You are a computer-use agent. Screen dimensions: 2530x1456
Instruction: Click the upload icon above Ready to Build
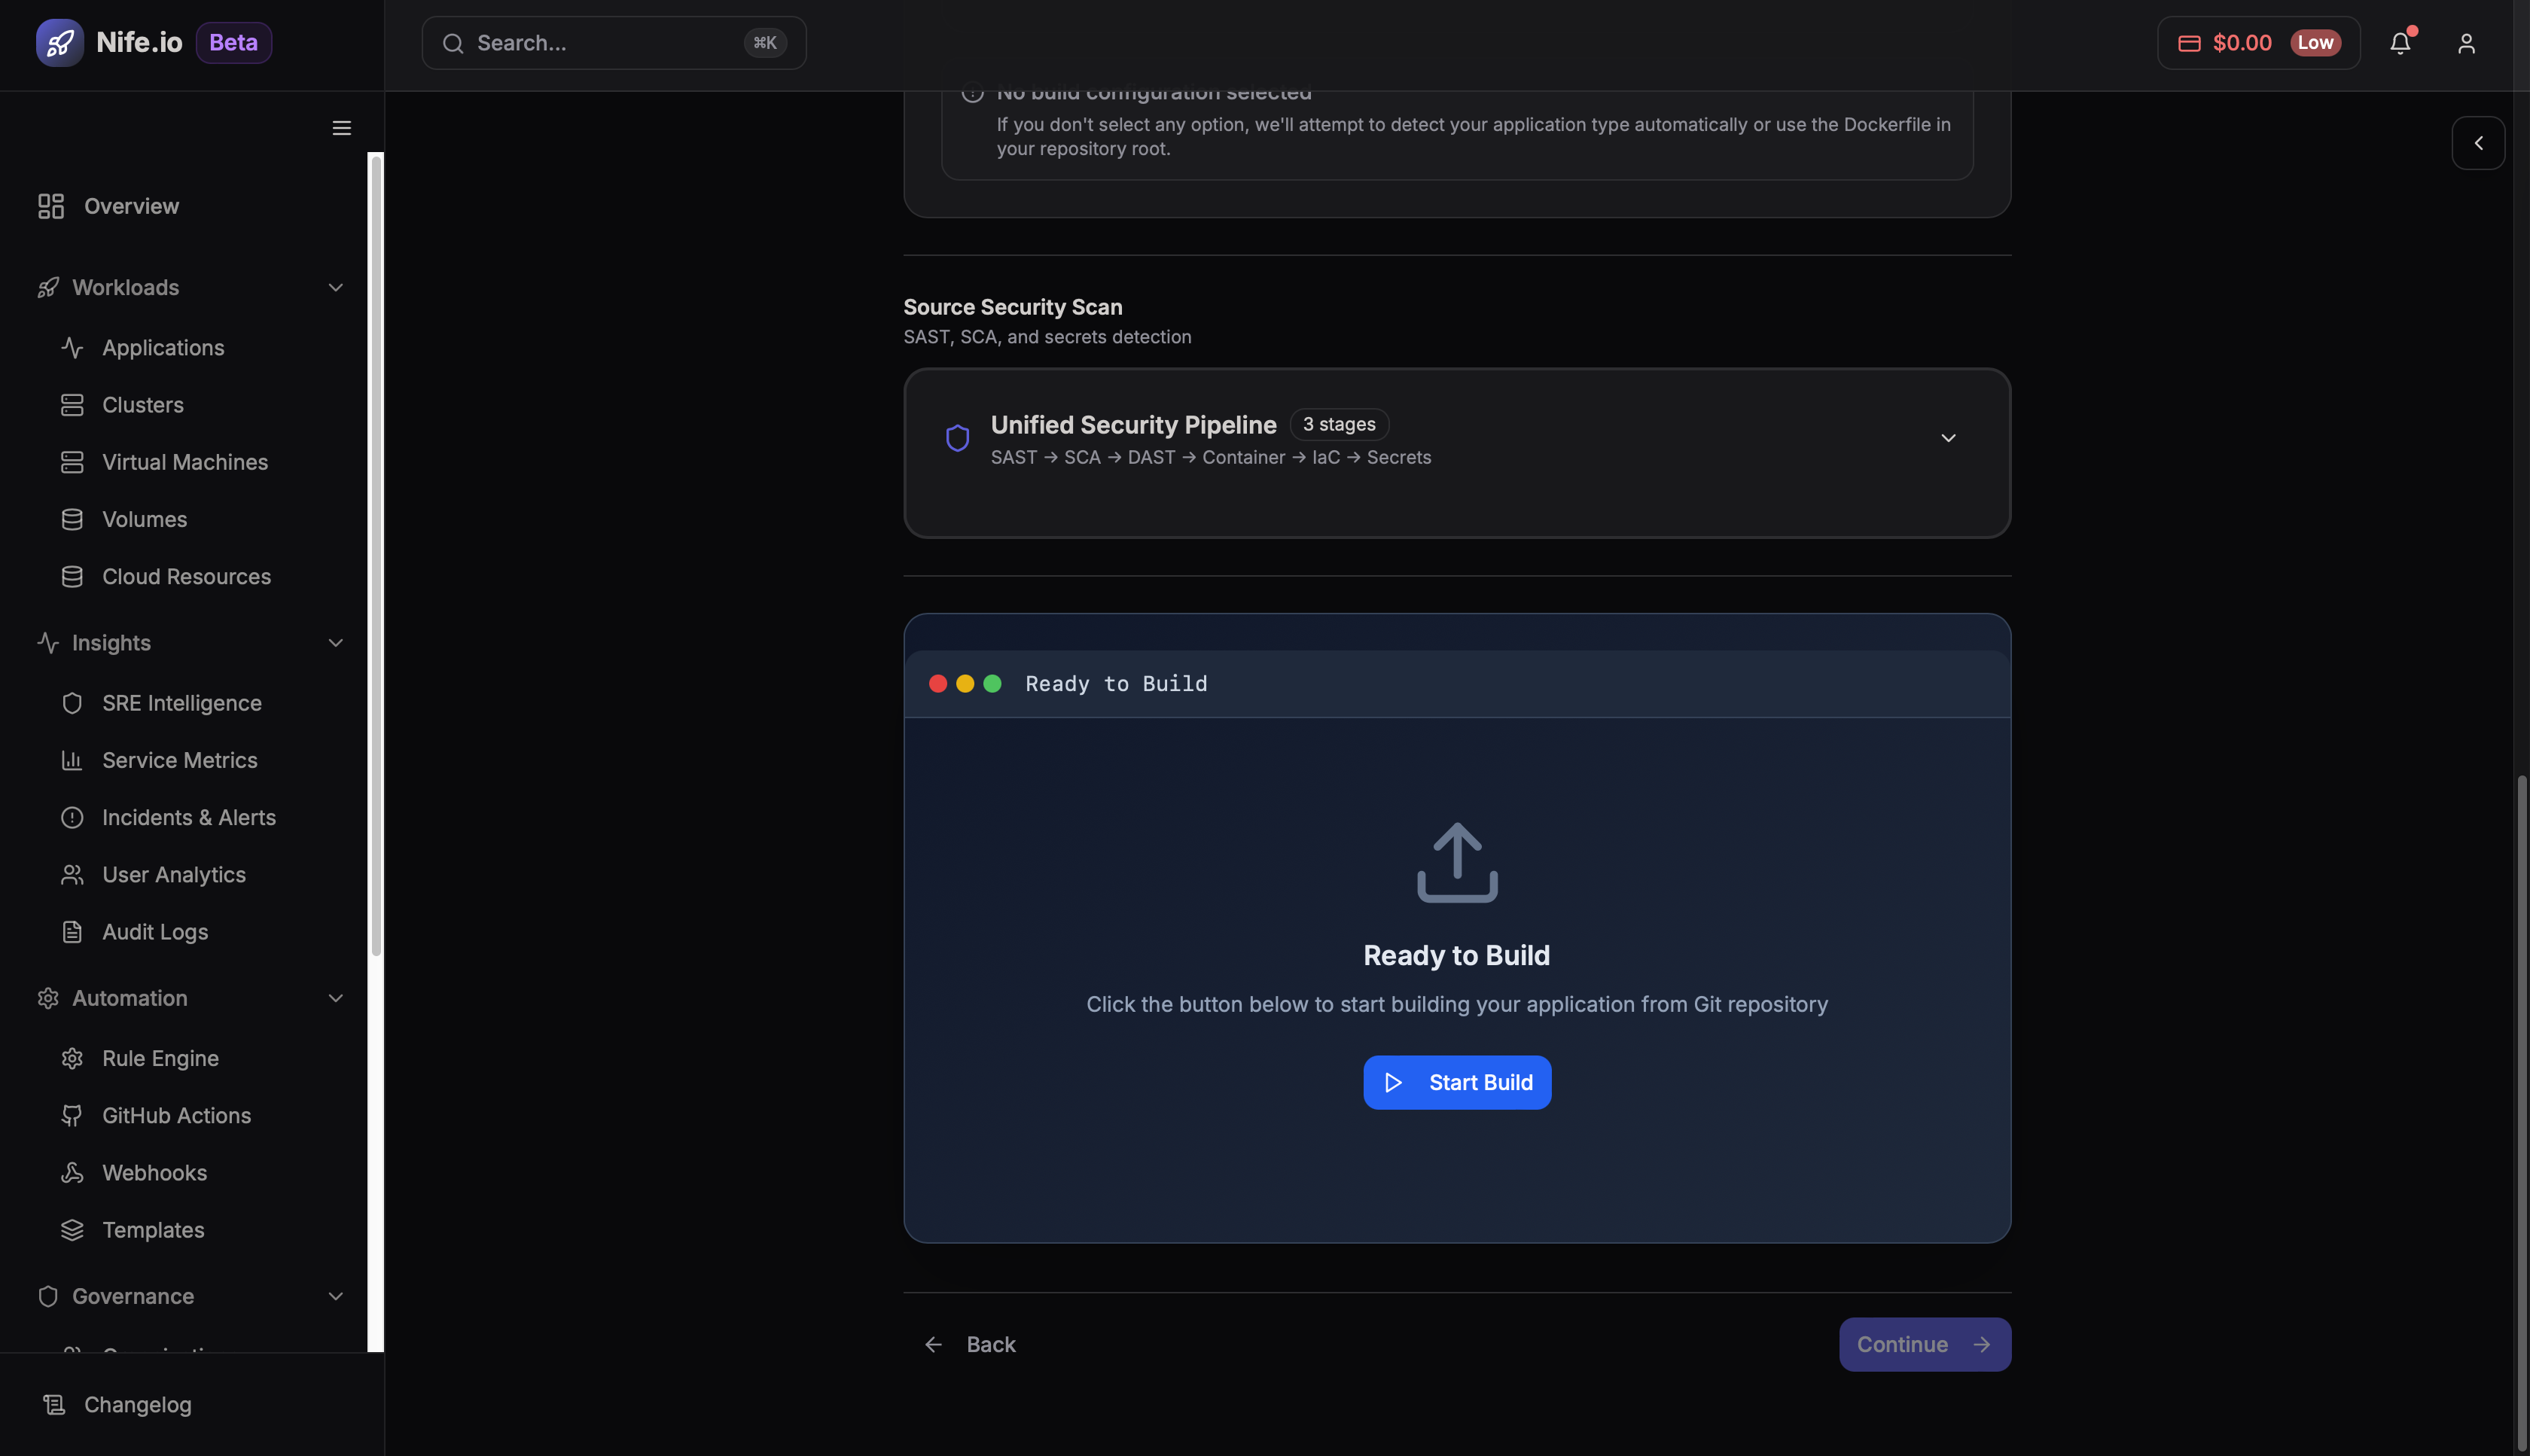(1456, 862)
